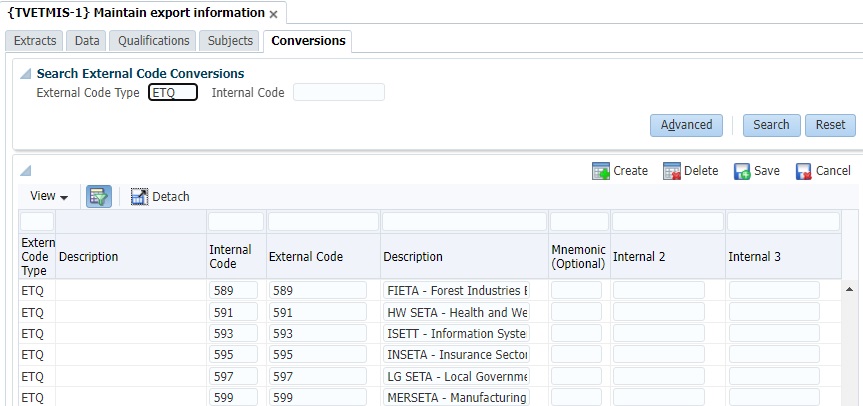Open the Qualifications tab
The height and width of the screenshot is (406, 863).
point(153,41)
